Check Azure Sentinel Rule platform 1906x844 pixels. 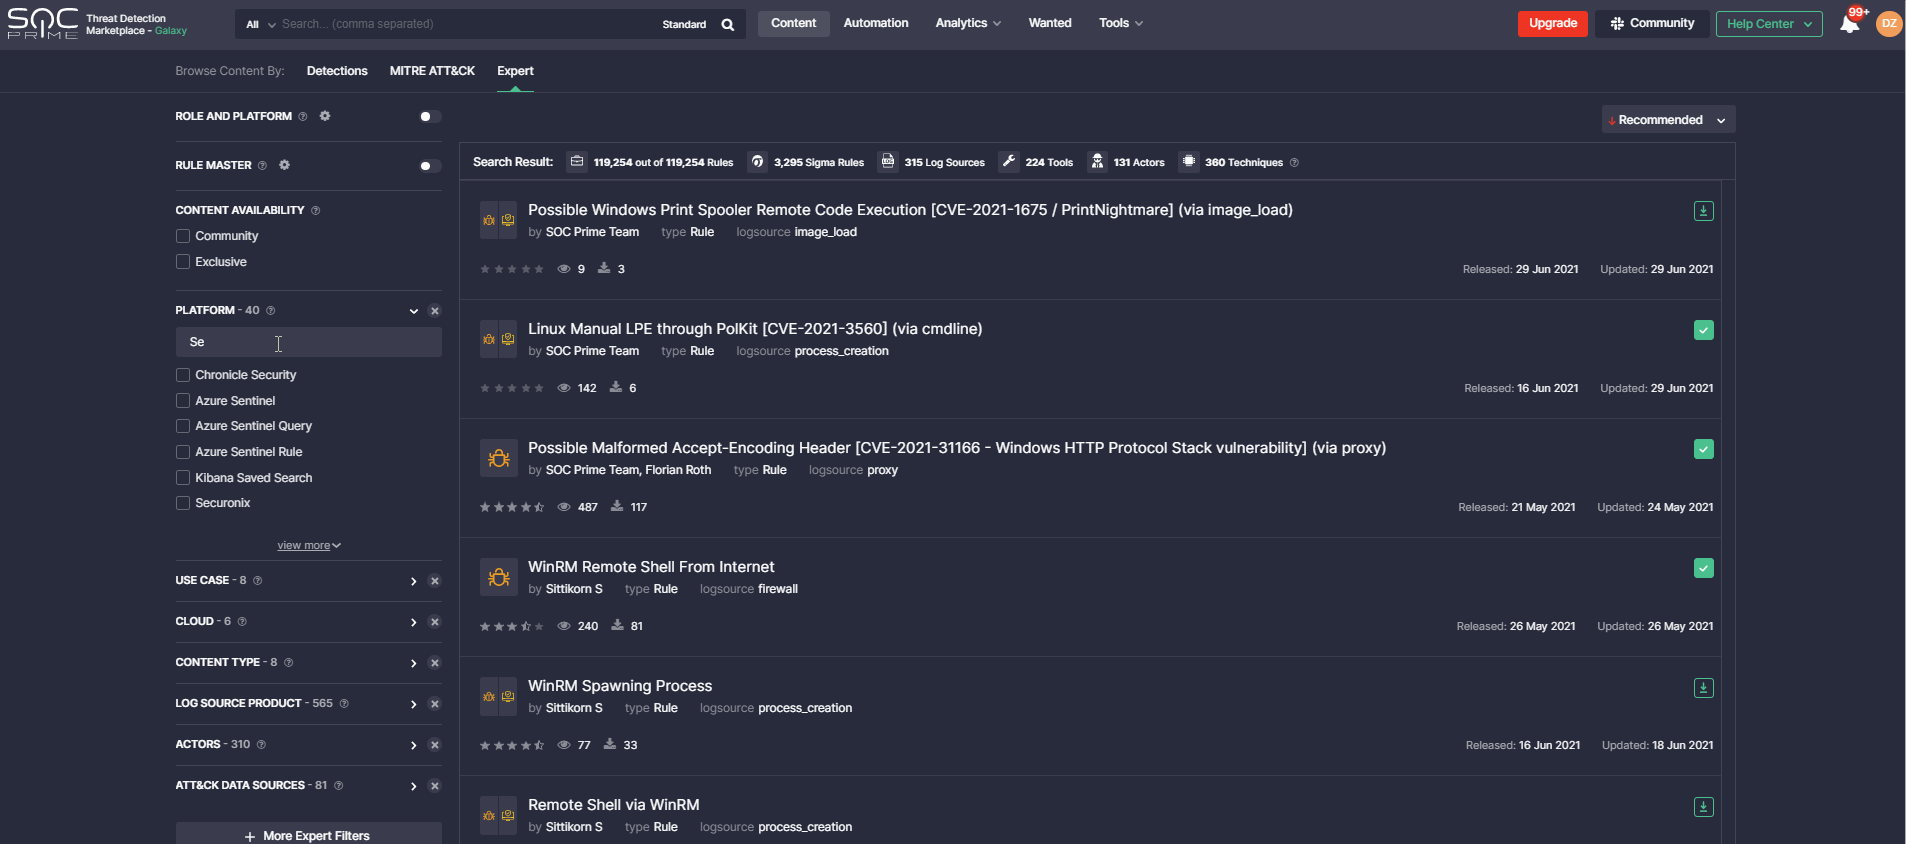pyautogui.click(x=183, y=452)
